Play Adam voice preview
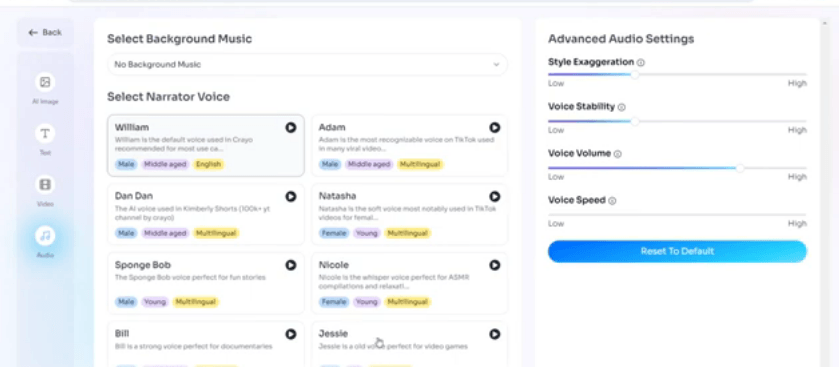The height and width of the screenshot is (367, 839). 494,127
